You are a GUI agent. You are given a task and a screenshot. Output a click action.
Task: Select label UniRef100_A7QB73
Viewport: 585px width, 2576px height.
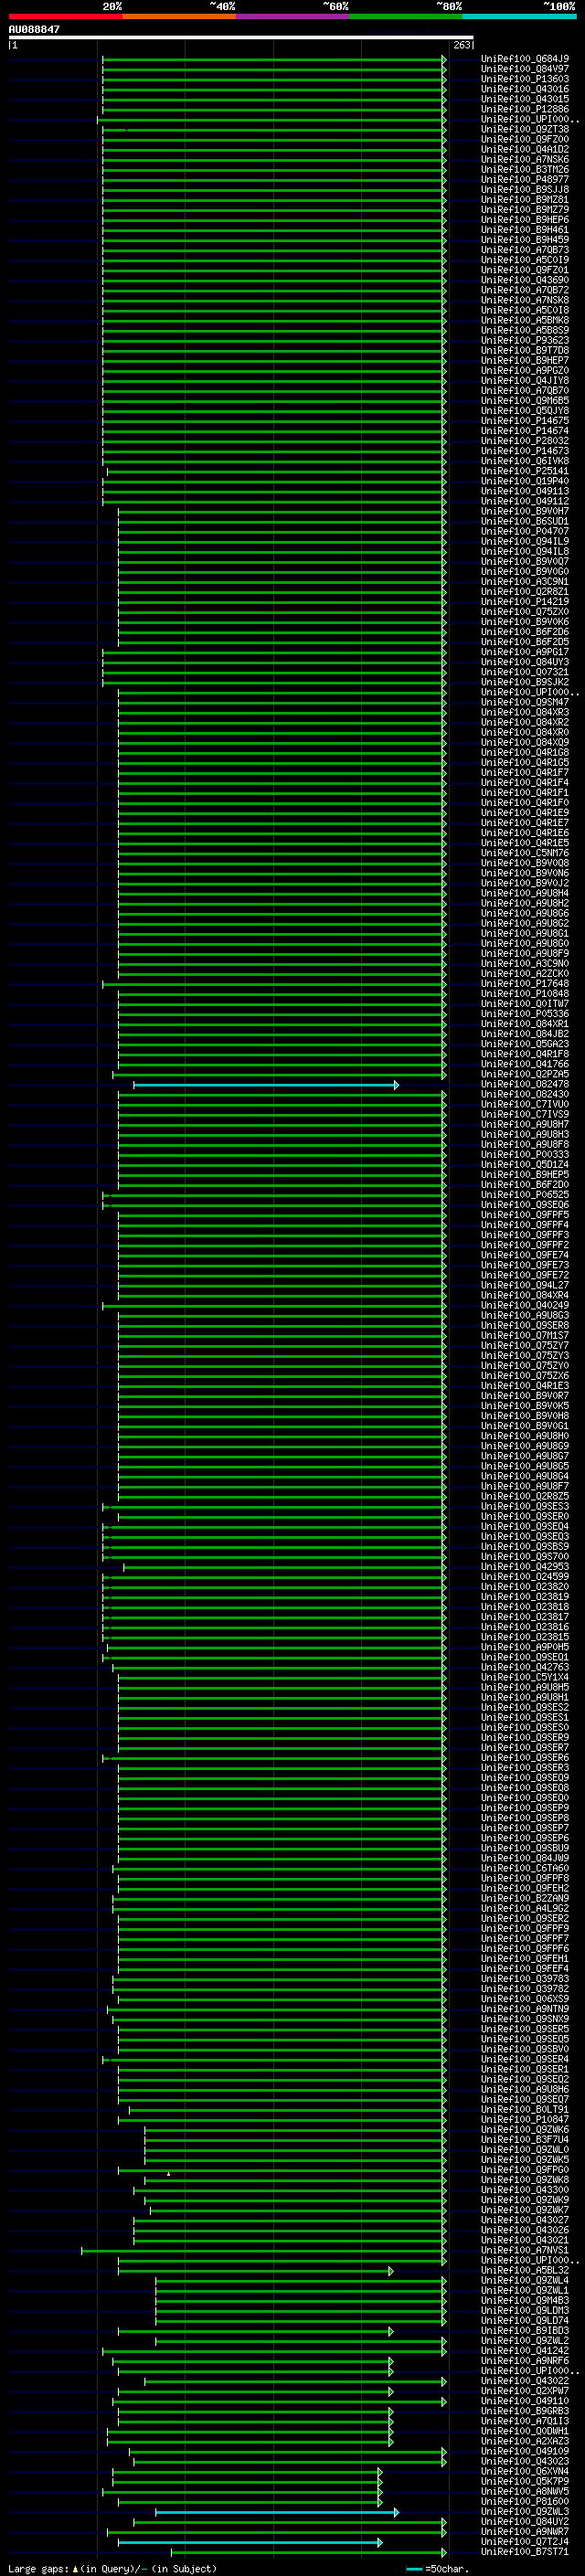[x=525, y=250]
